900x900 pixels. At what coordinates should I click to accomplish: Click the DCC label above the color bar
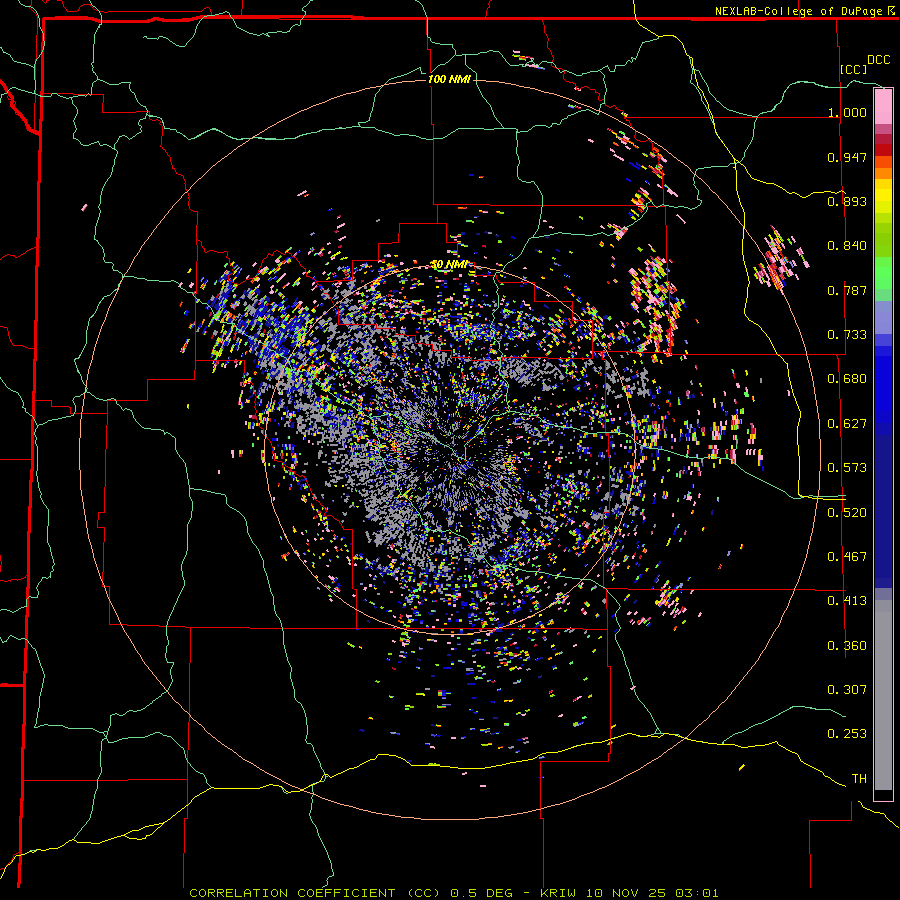click(x=878, y=60)
